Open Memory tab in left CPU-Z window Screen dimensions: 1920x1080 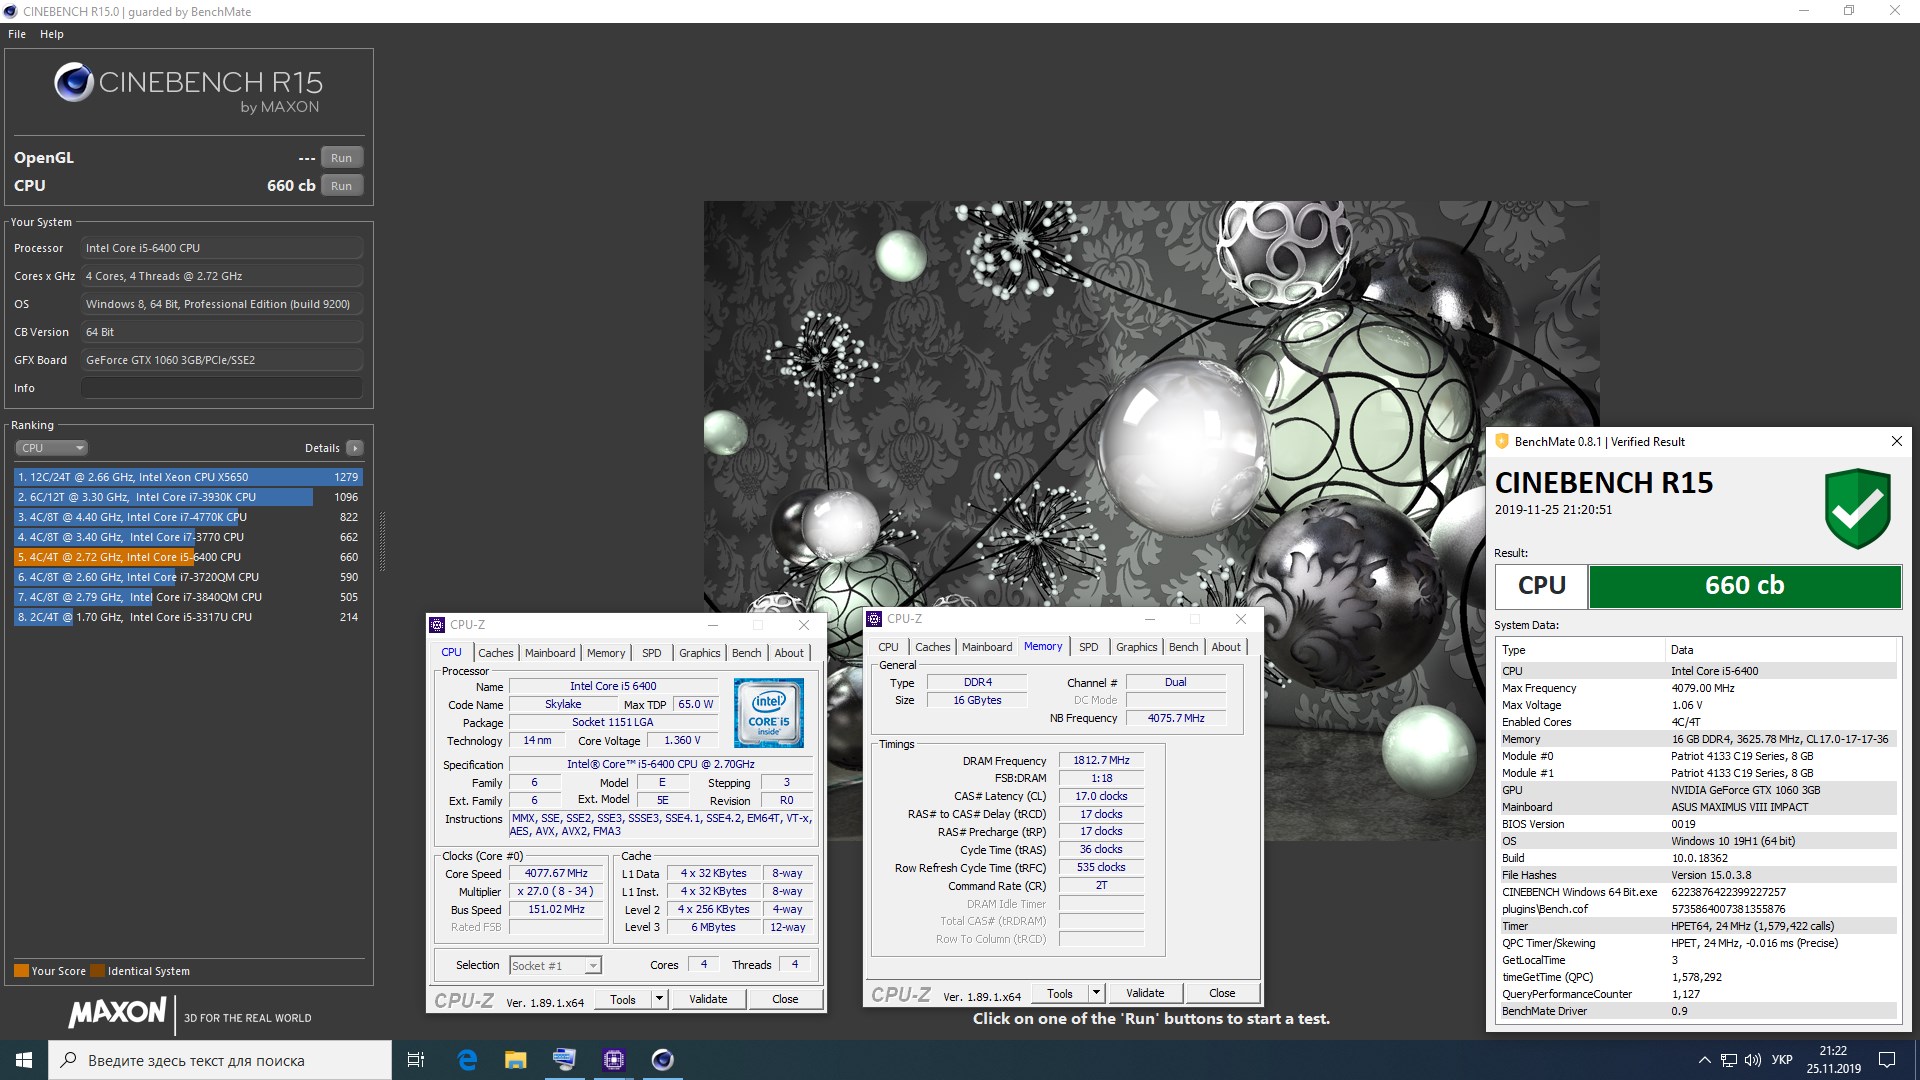tap(606, 653)
